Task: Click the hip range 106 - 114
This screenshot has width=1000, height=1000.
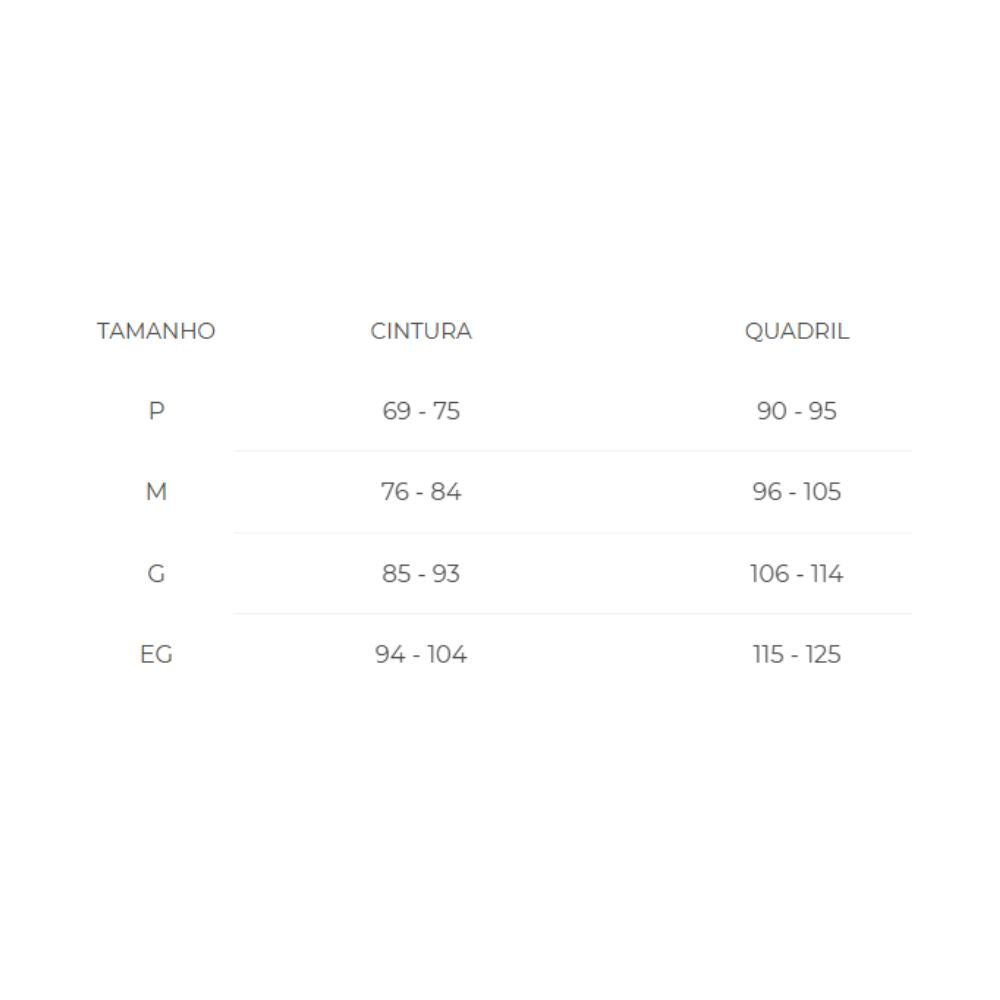Action: (x=797, y=574)
